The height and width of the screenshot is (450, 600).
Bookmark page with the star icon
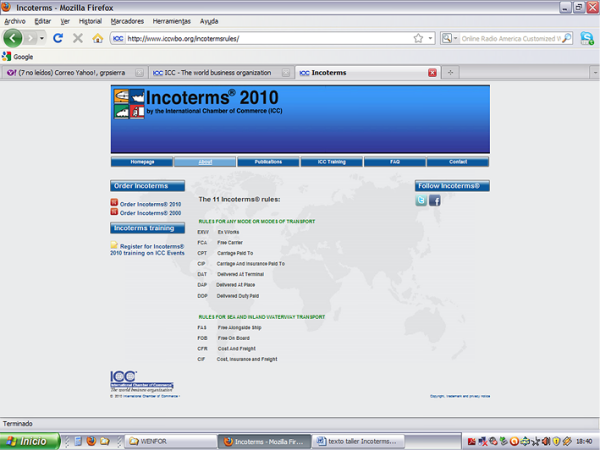[x=418, y=38]
